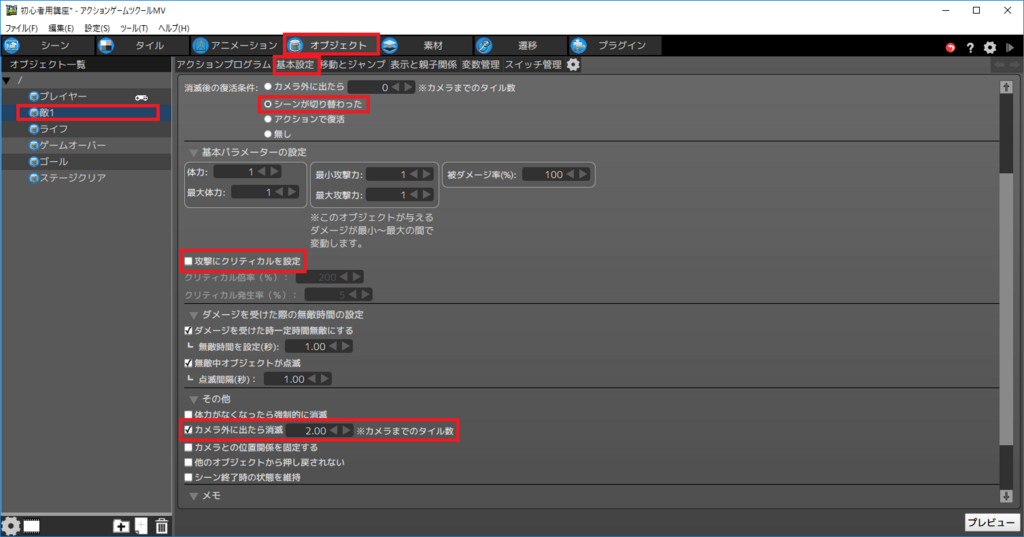Toggle ダメージを受けた時一定時間無敵にする checkbox
The image size is (1024, 537).
[x=189, y=331]
